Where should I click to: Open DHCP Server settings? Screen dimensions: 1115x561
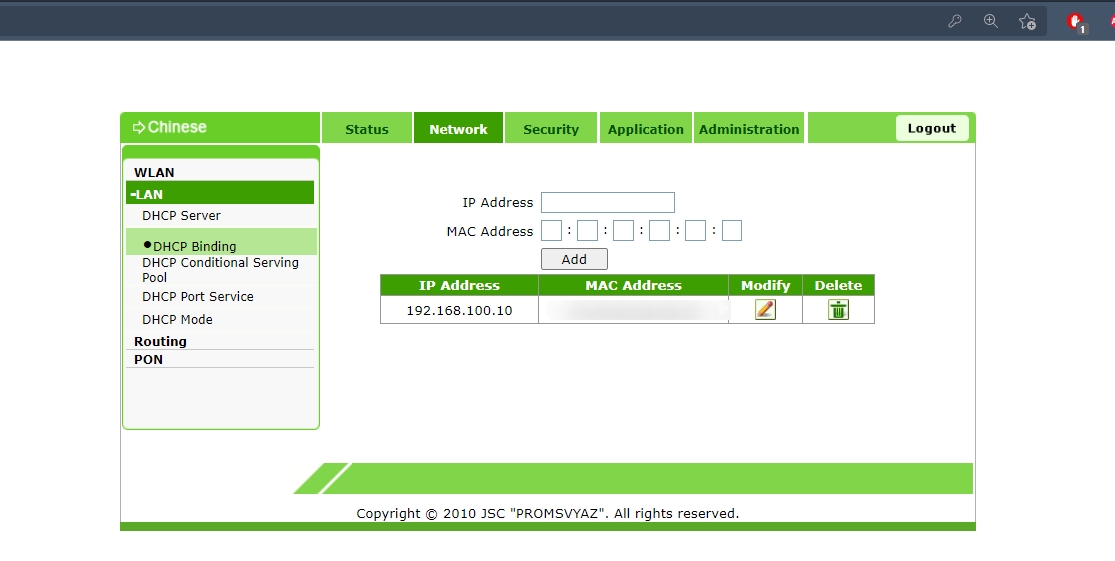(x=181, y=215)
